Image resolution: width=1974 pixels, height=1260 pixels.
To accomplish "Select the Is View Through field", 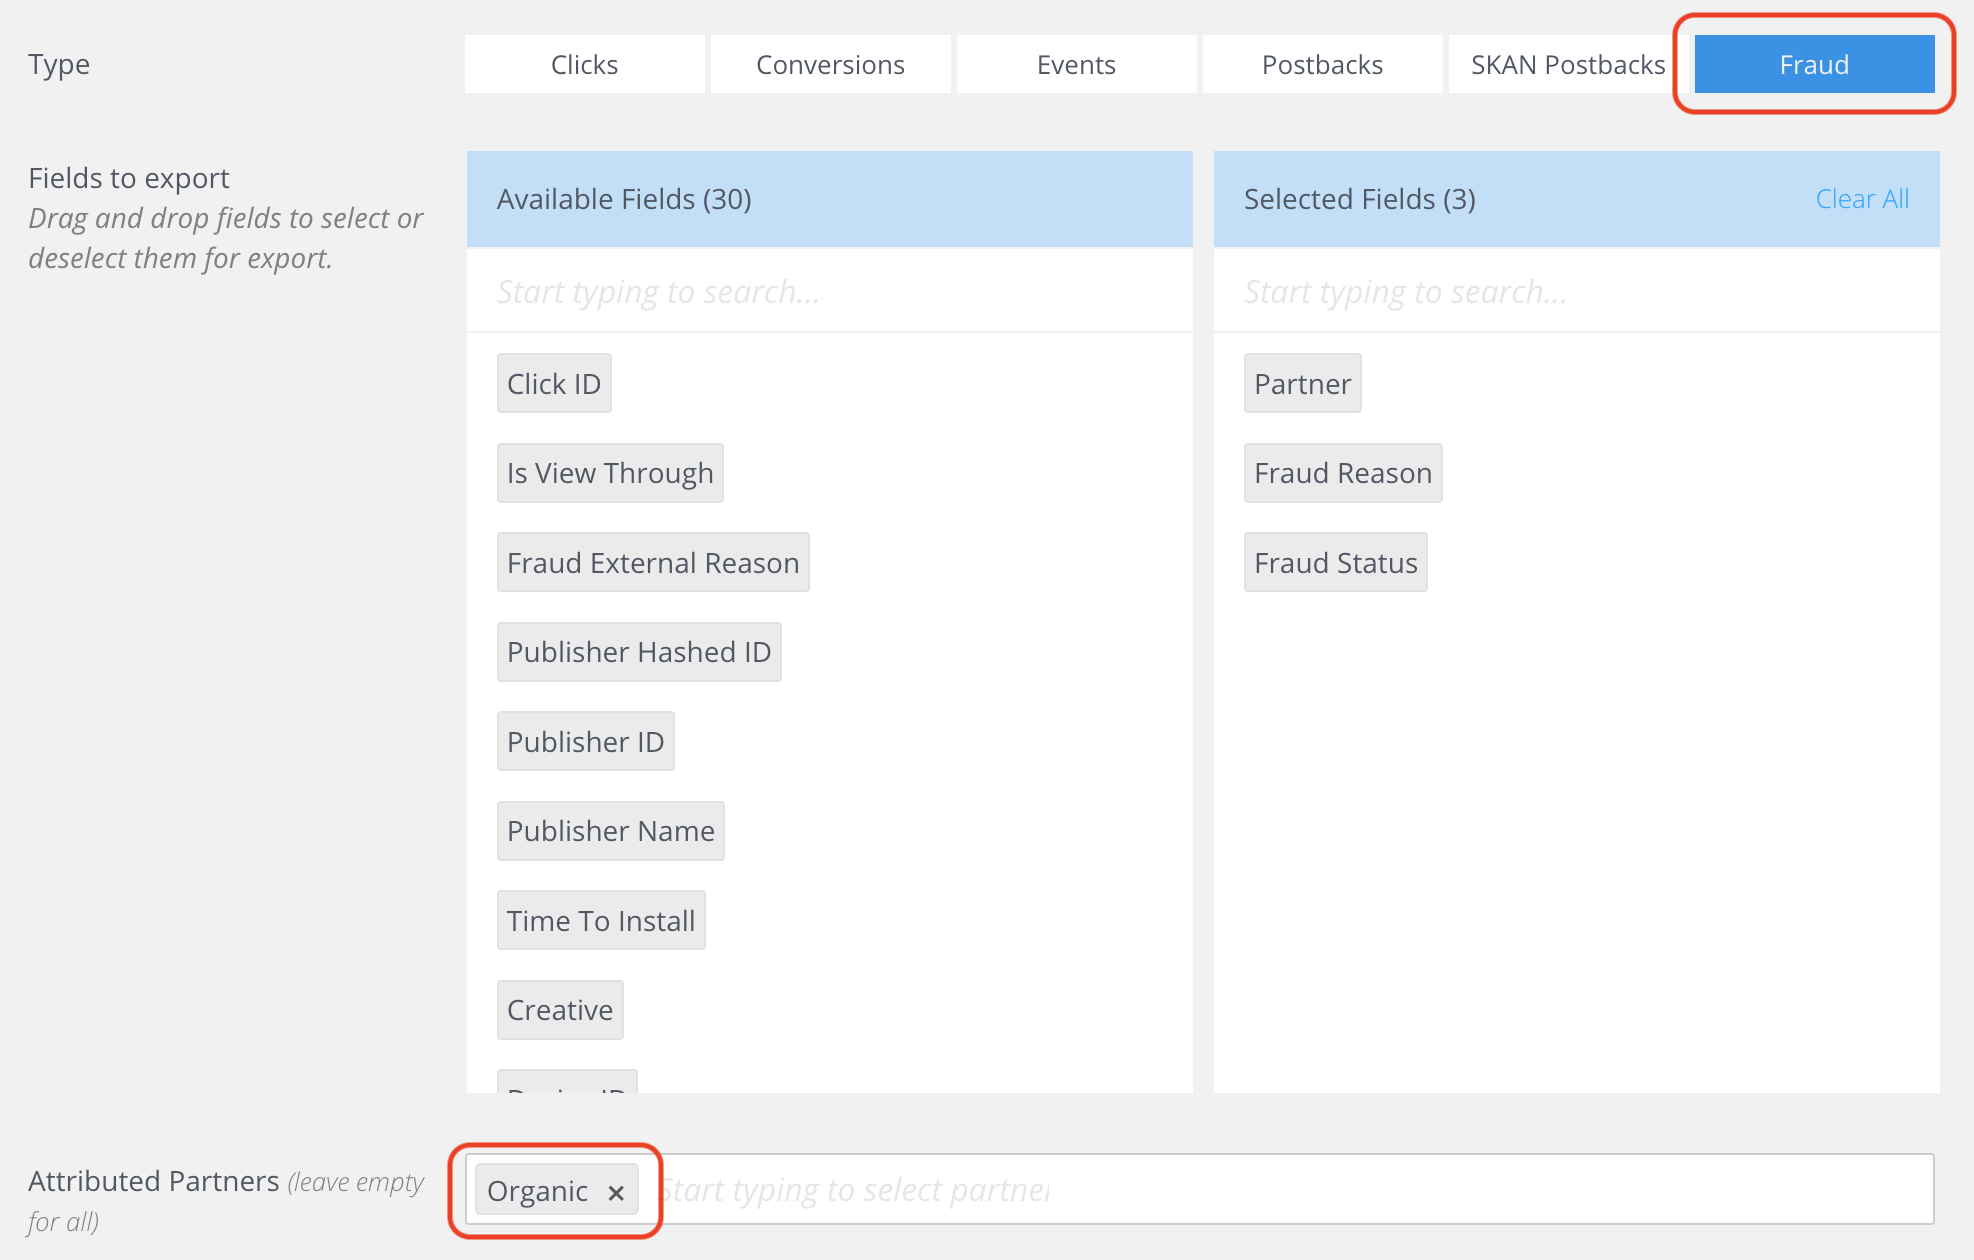I will (610, 473).
